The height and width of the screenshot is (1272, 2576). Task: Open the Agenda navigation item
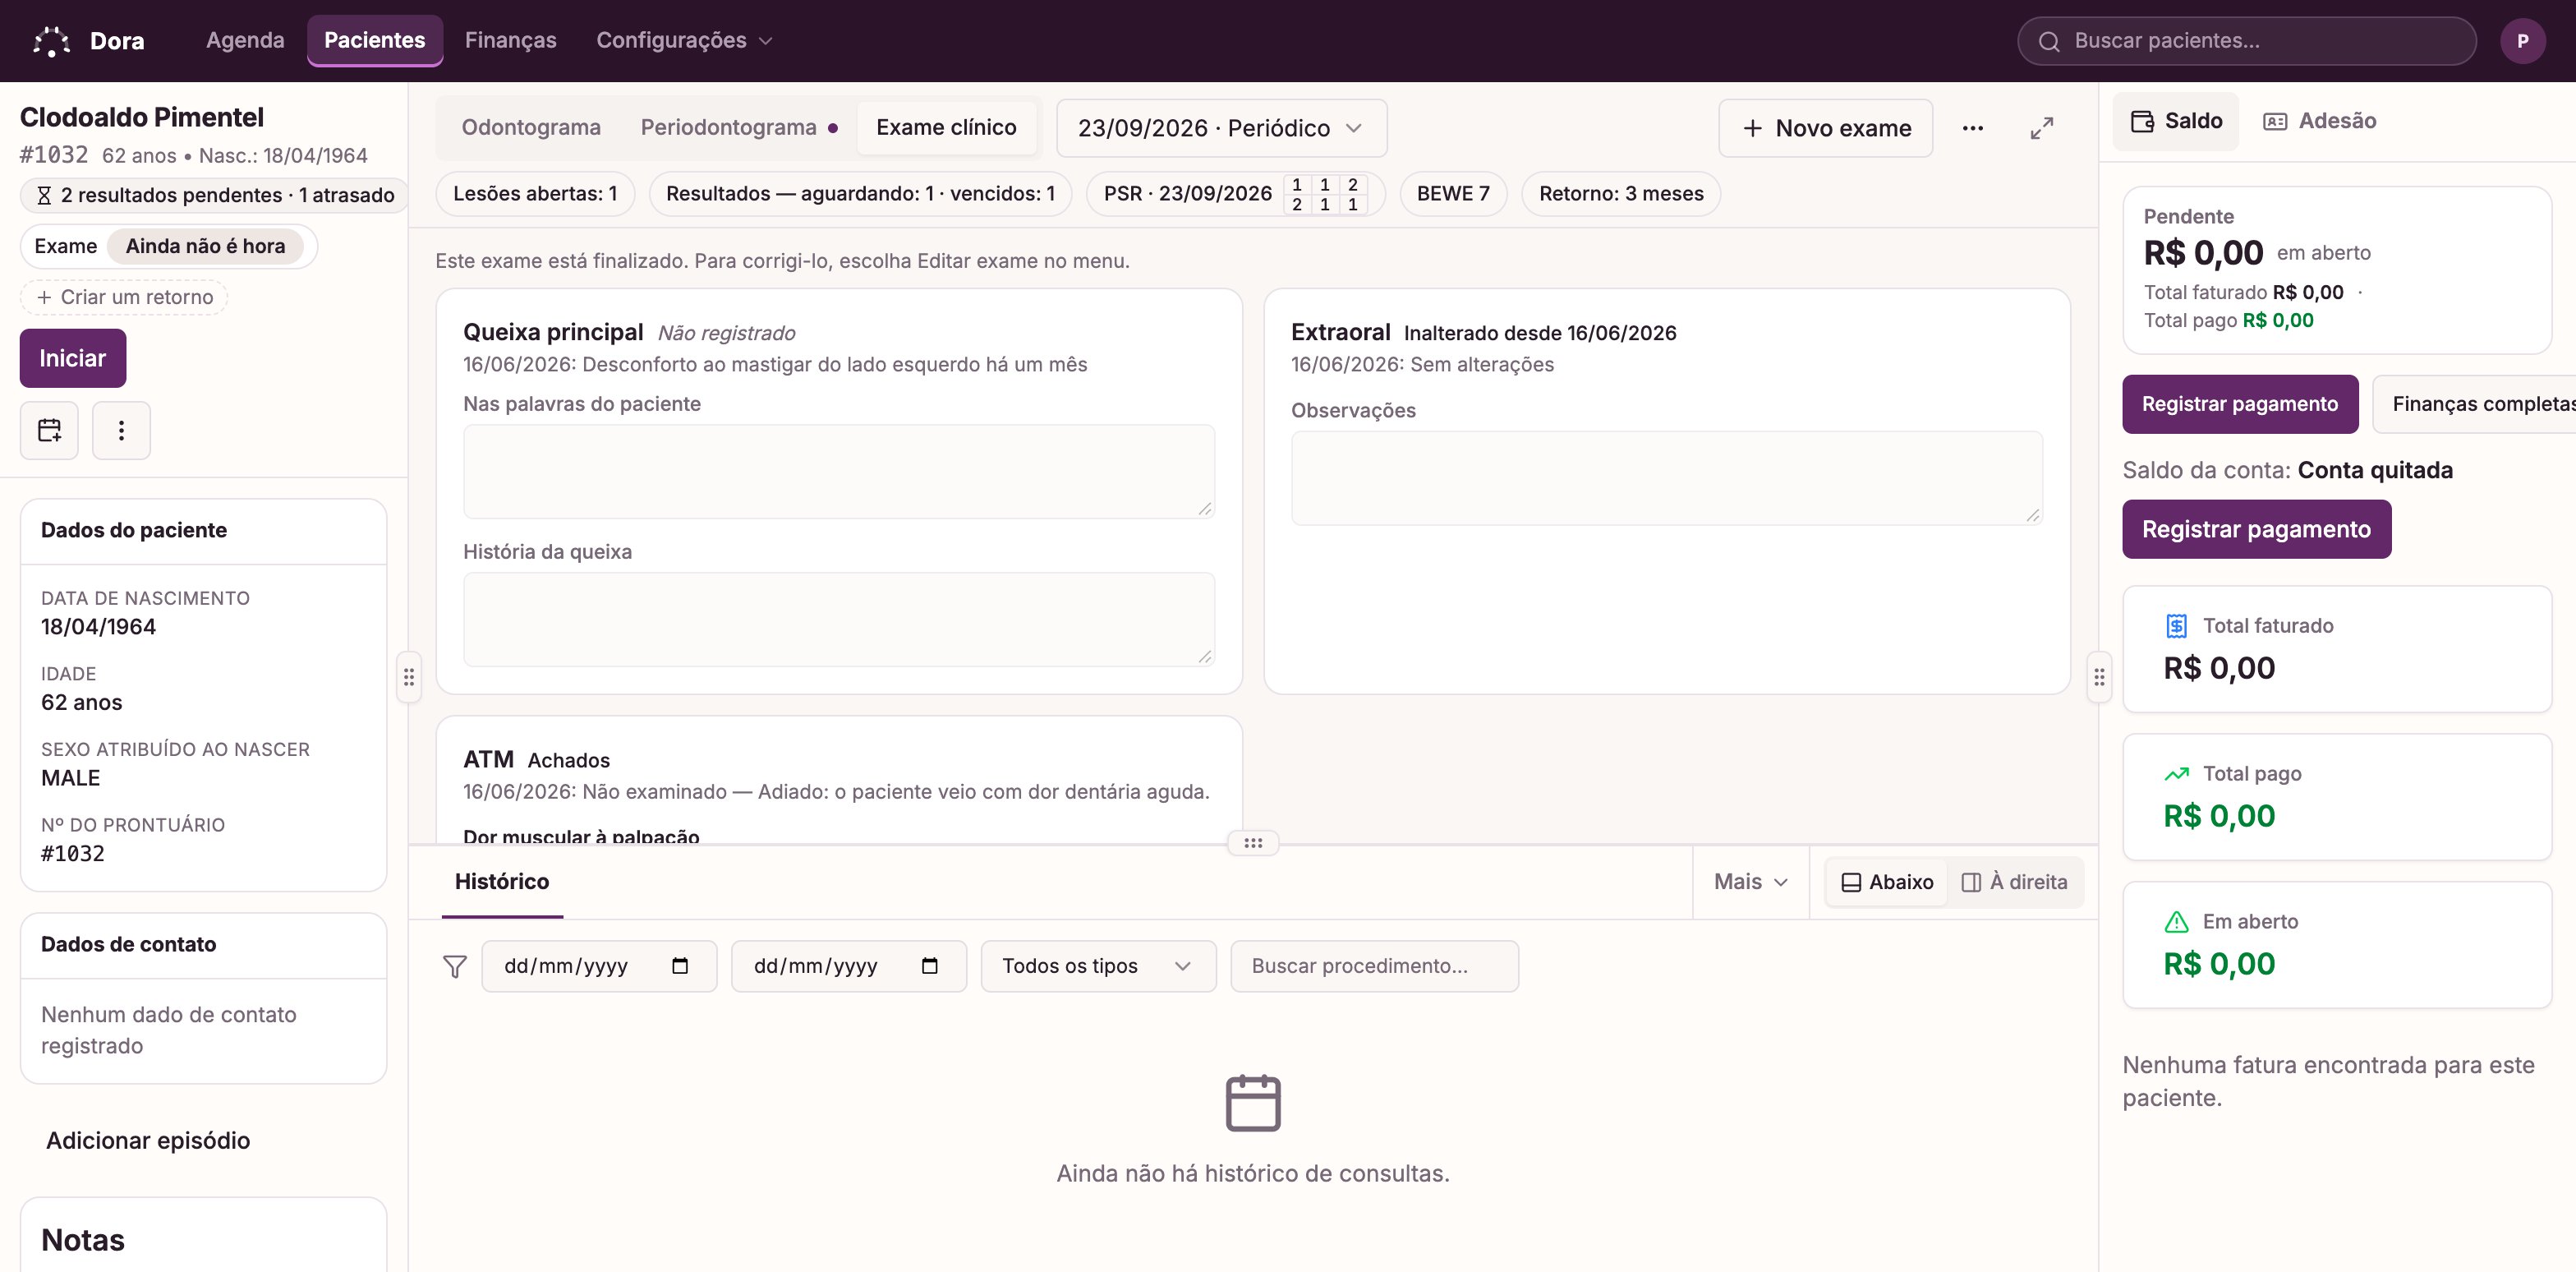pos(245,41)
